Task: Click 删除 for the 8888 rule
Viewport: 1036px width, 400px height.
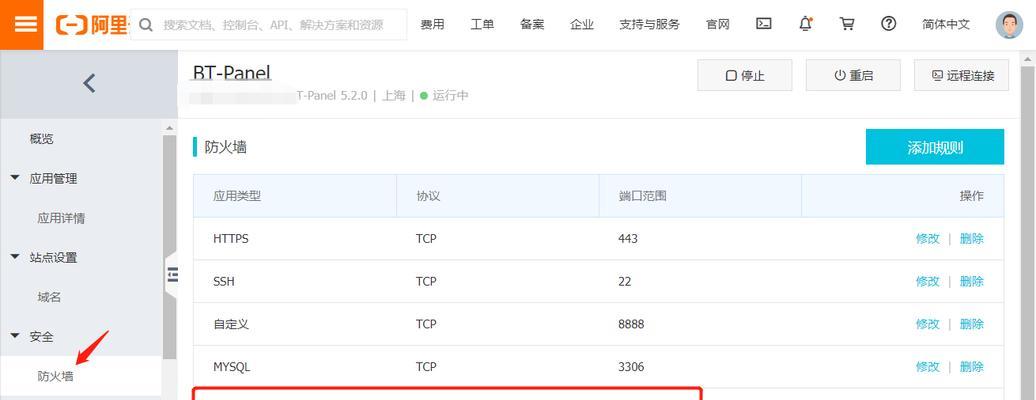Action: point(971,324)
